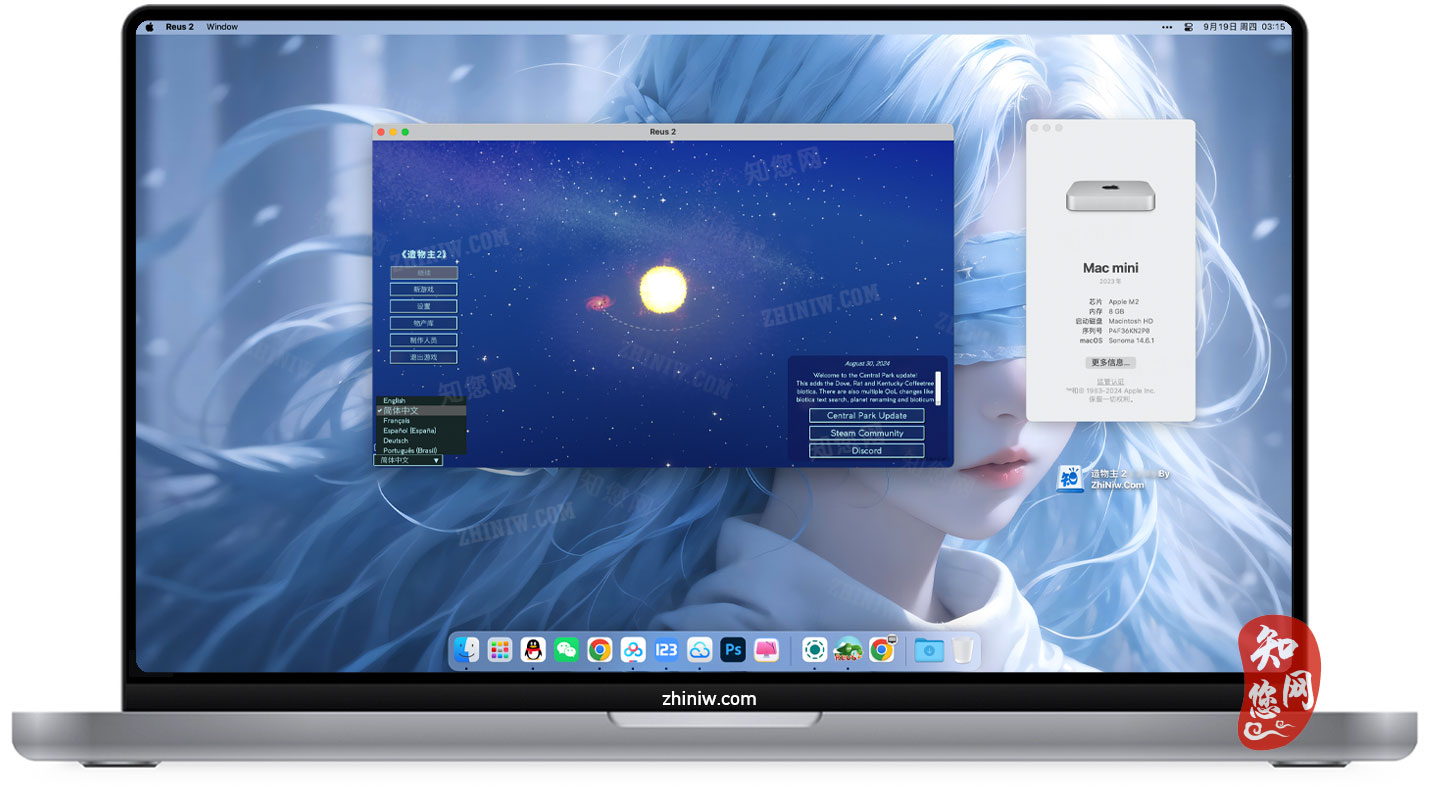Open the white cloud sync app icon
This screenshot has height=797, width=1429.
pyautogui.click(x=700, y=650)
